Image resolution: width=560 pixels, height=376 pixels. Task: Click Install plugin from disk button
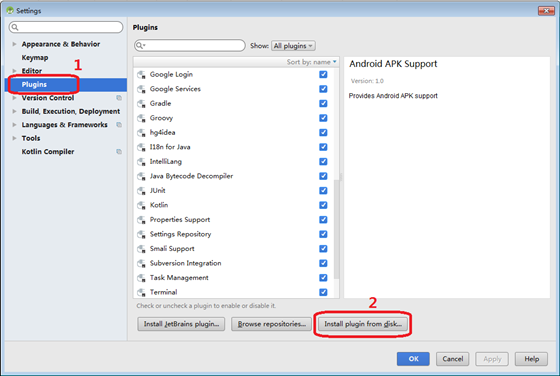pos(363,324)
